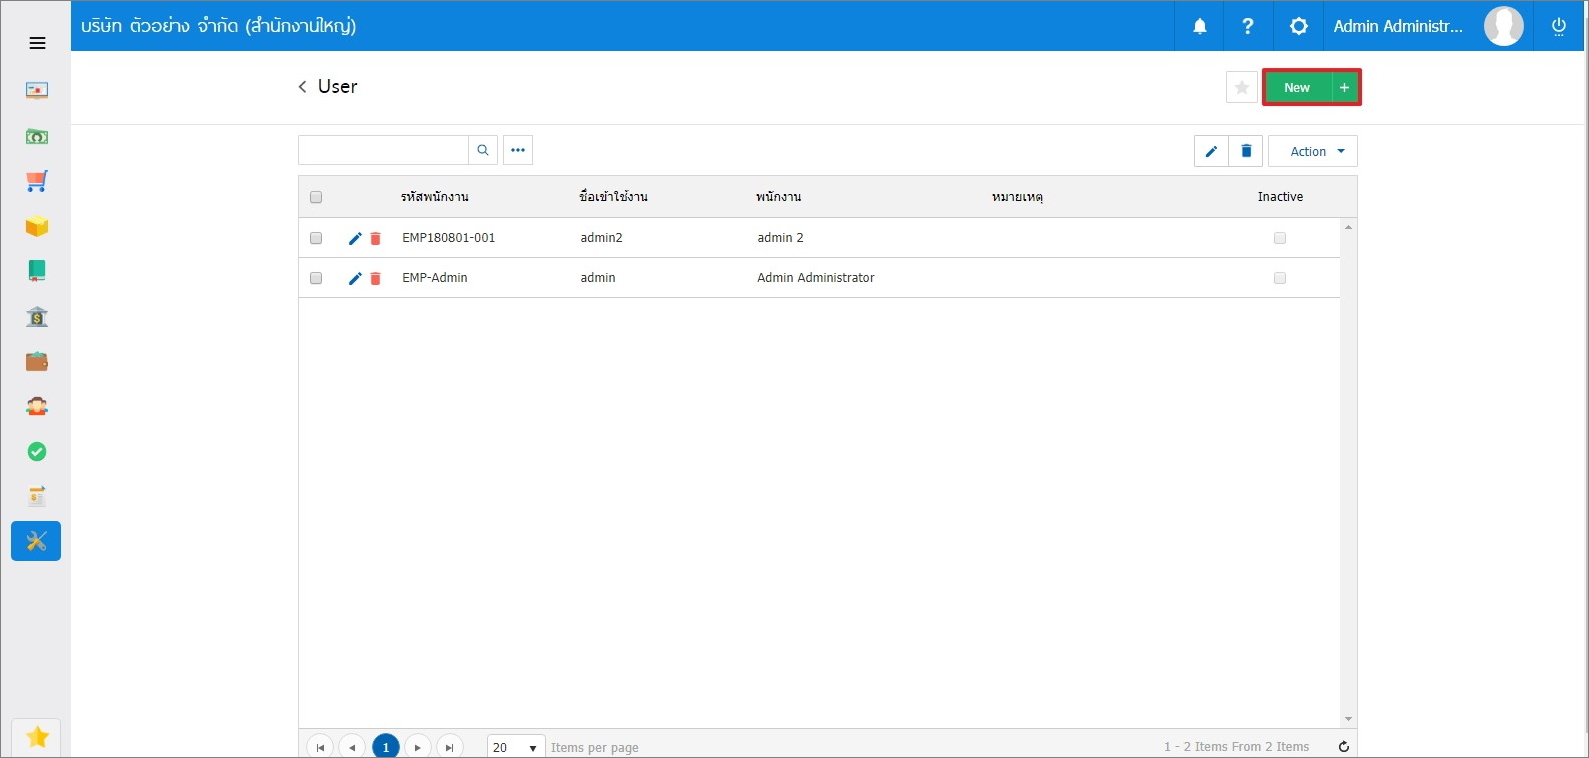This screenshot has height=758, width=1589.
Task: Click the toolbar edit pencil button
Action: click(x=1211, y=151)
